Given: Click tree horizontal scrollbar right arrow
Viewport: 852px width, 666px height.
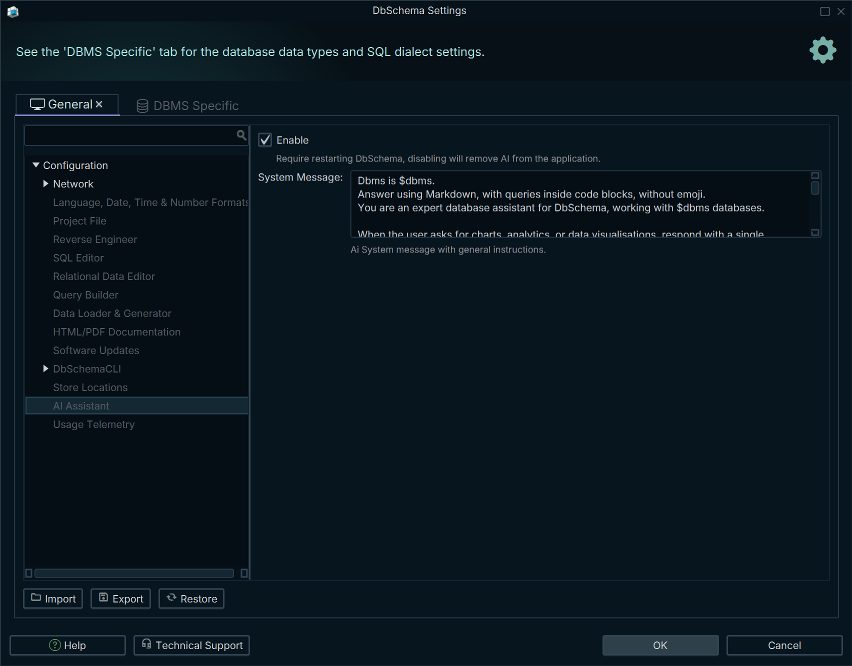Looking at the screenshot, I should pos(244,573).
